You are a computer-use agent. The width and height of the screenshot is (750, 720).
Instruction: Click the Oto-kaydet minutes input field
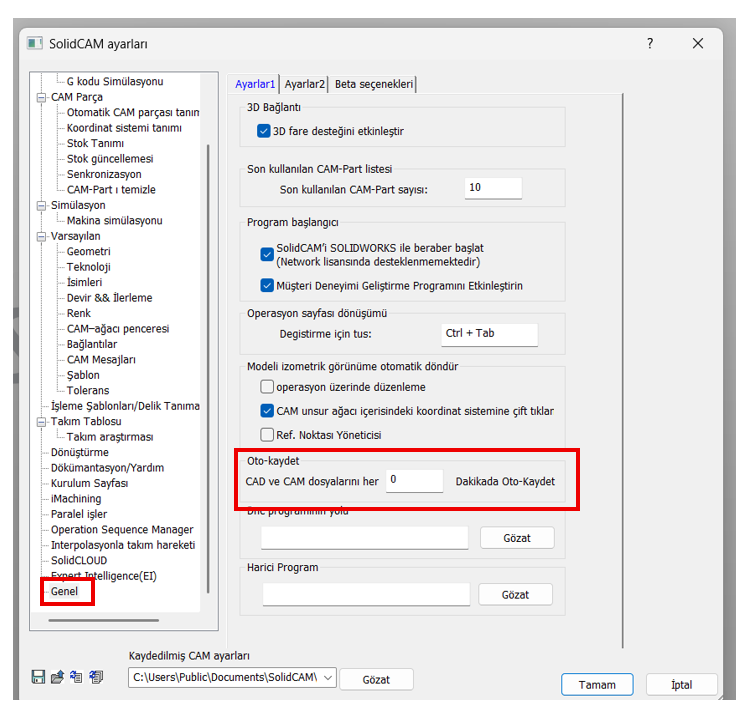[x=414, y=480]
